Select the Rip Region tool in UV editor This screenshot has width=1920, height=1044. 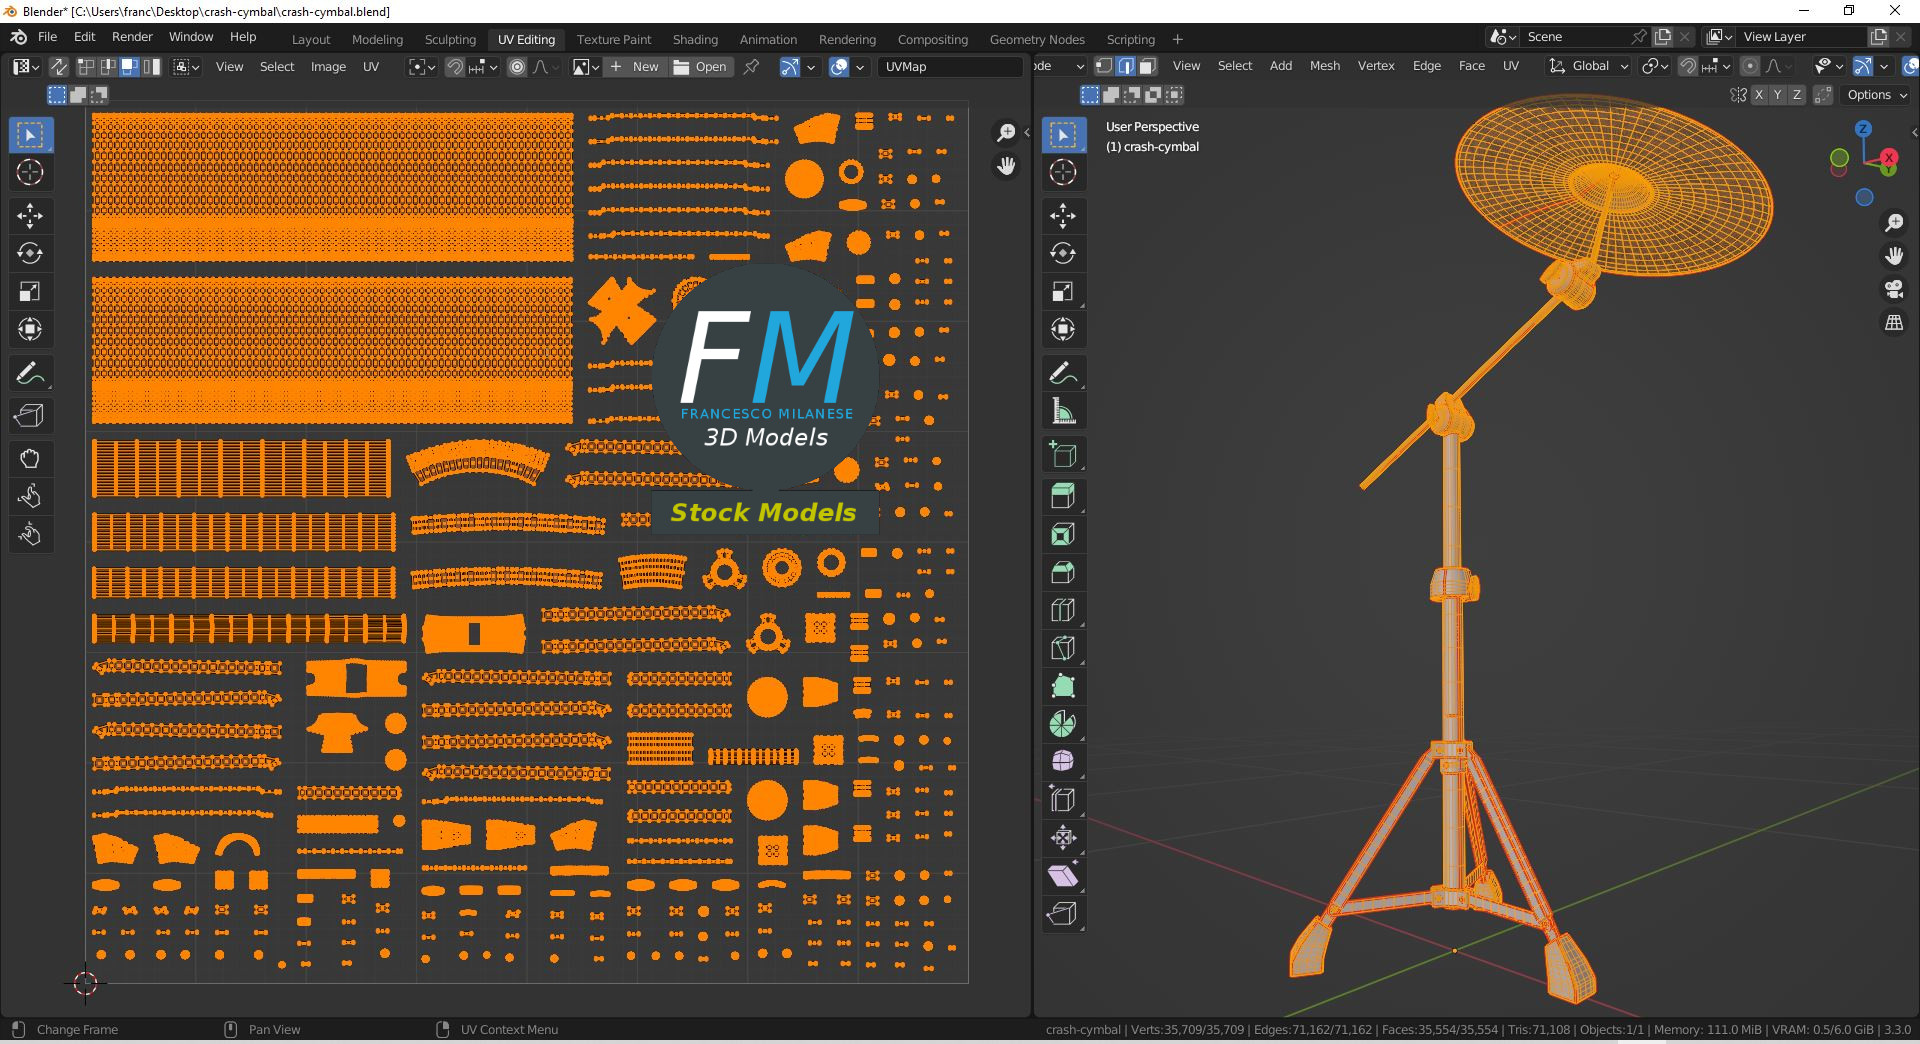[x=30, y=416]
